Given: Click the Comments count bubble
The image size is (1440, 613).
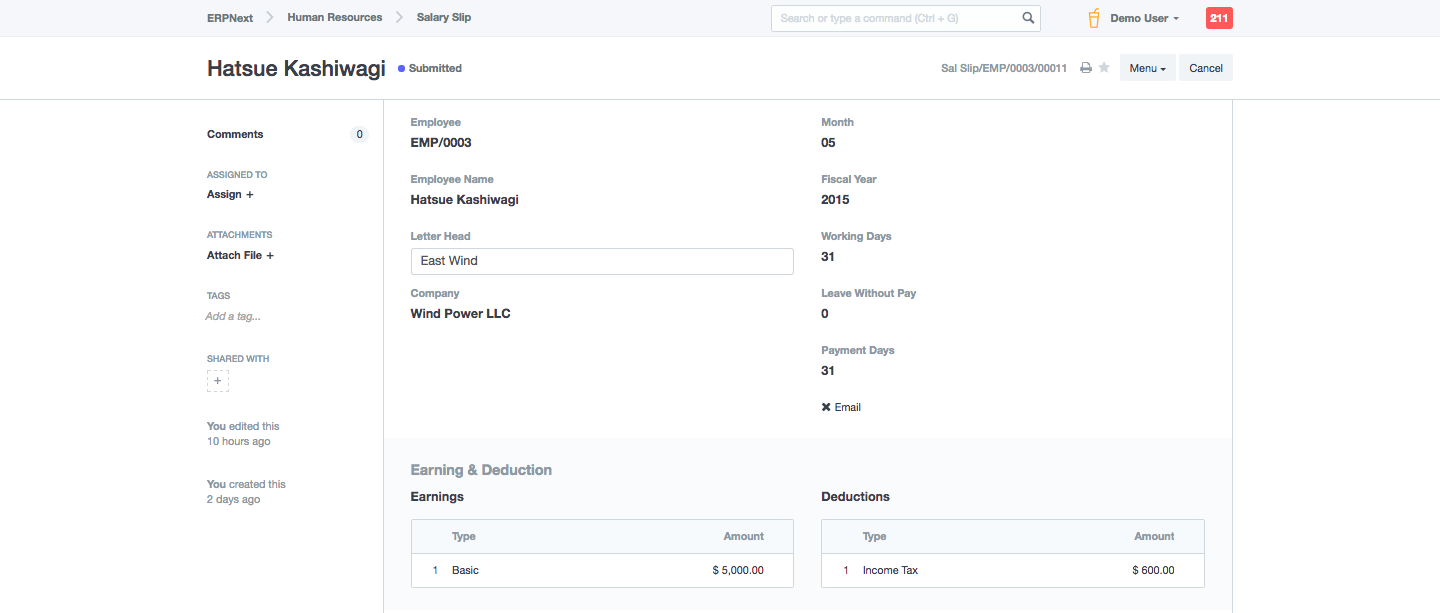Looking at the screenshot, I should pos(359,134).
